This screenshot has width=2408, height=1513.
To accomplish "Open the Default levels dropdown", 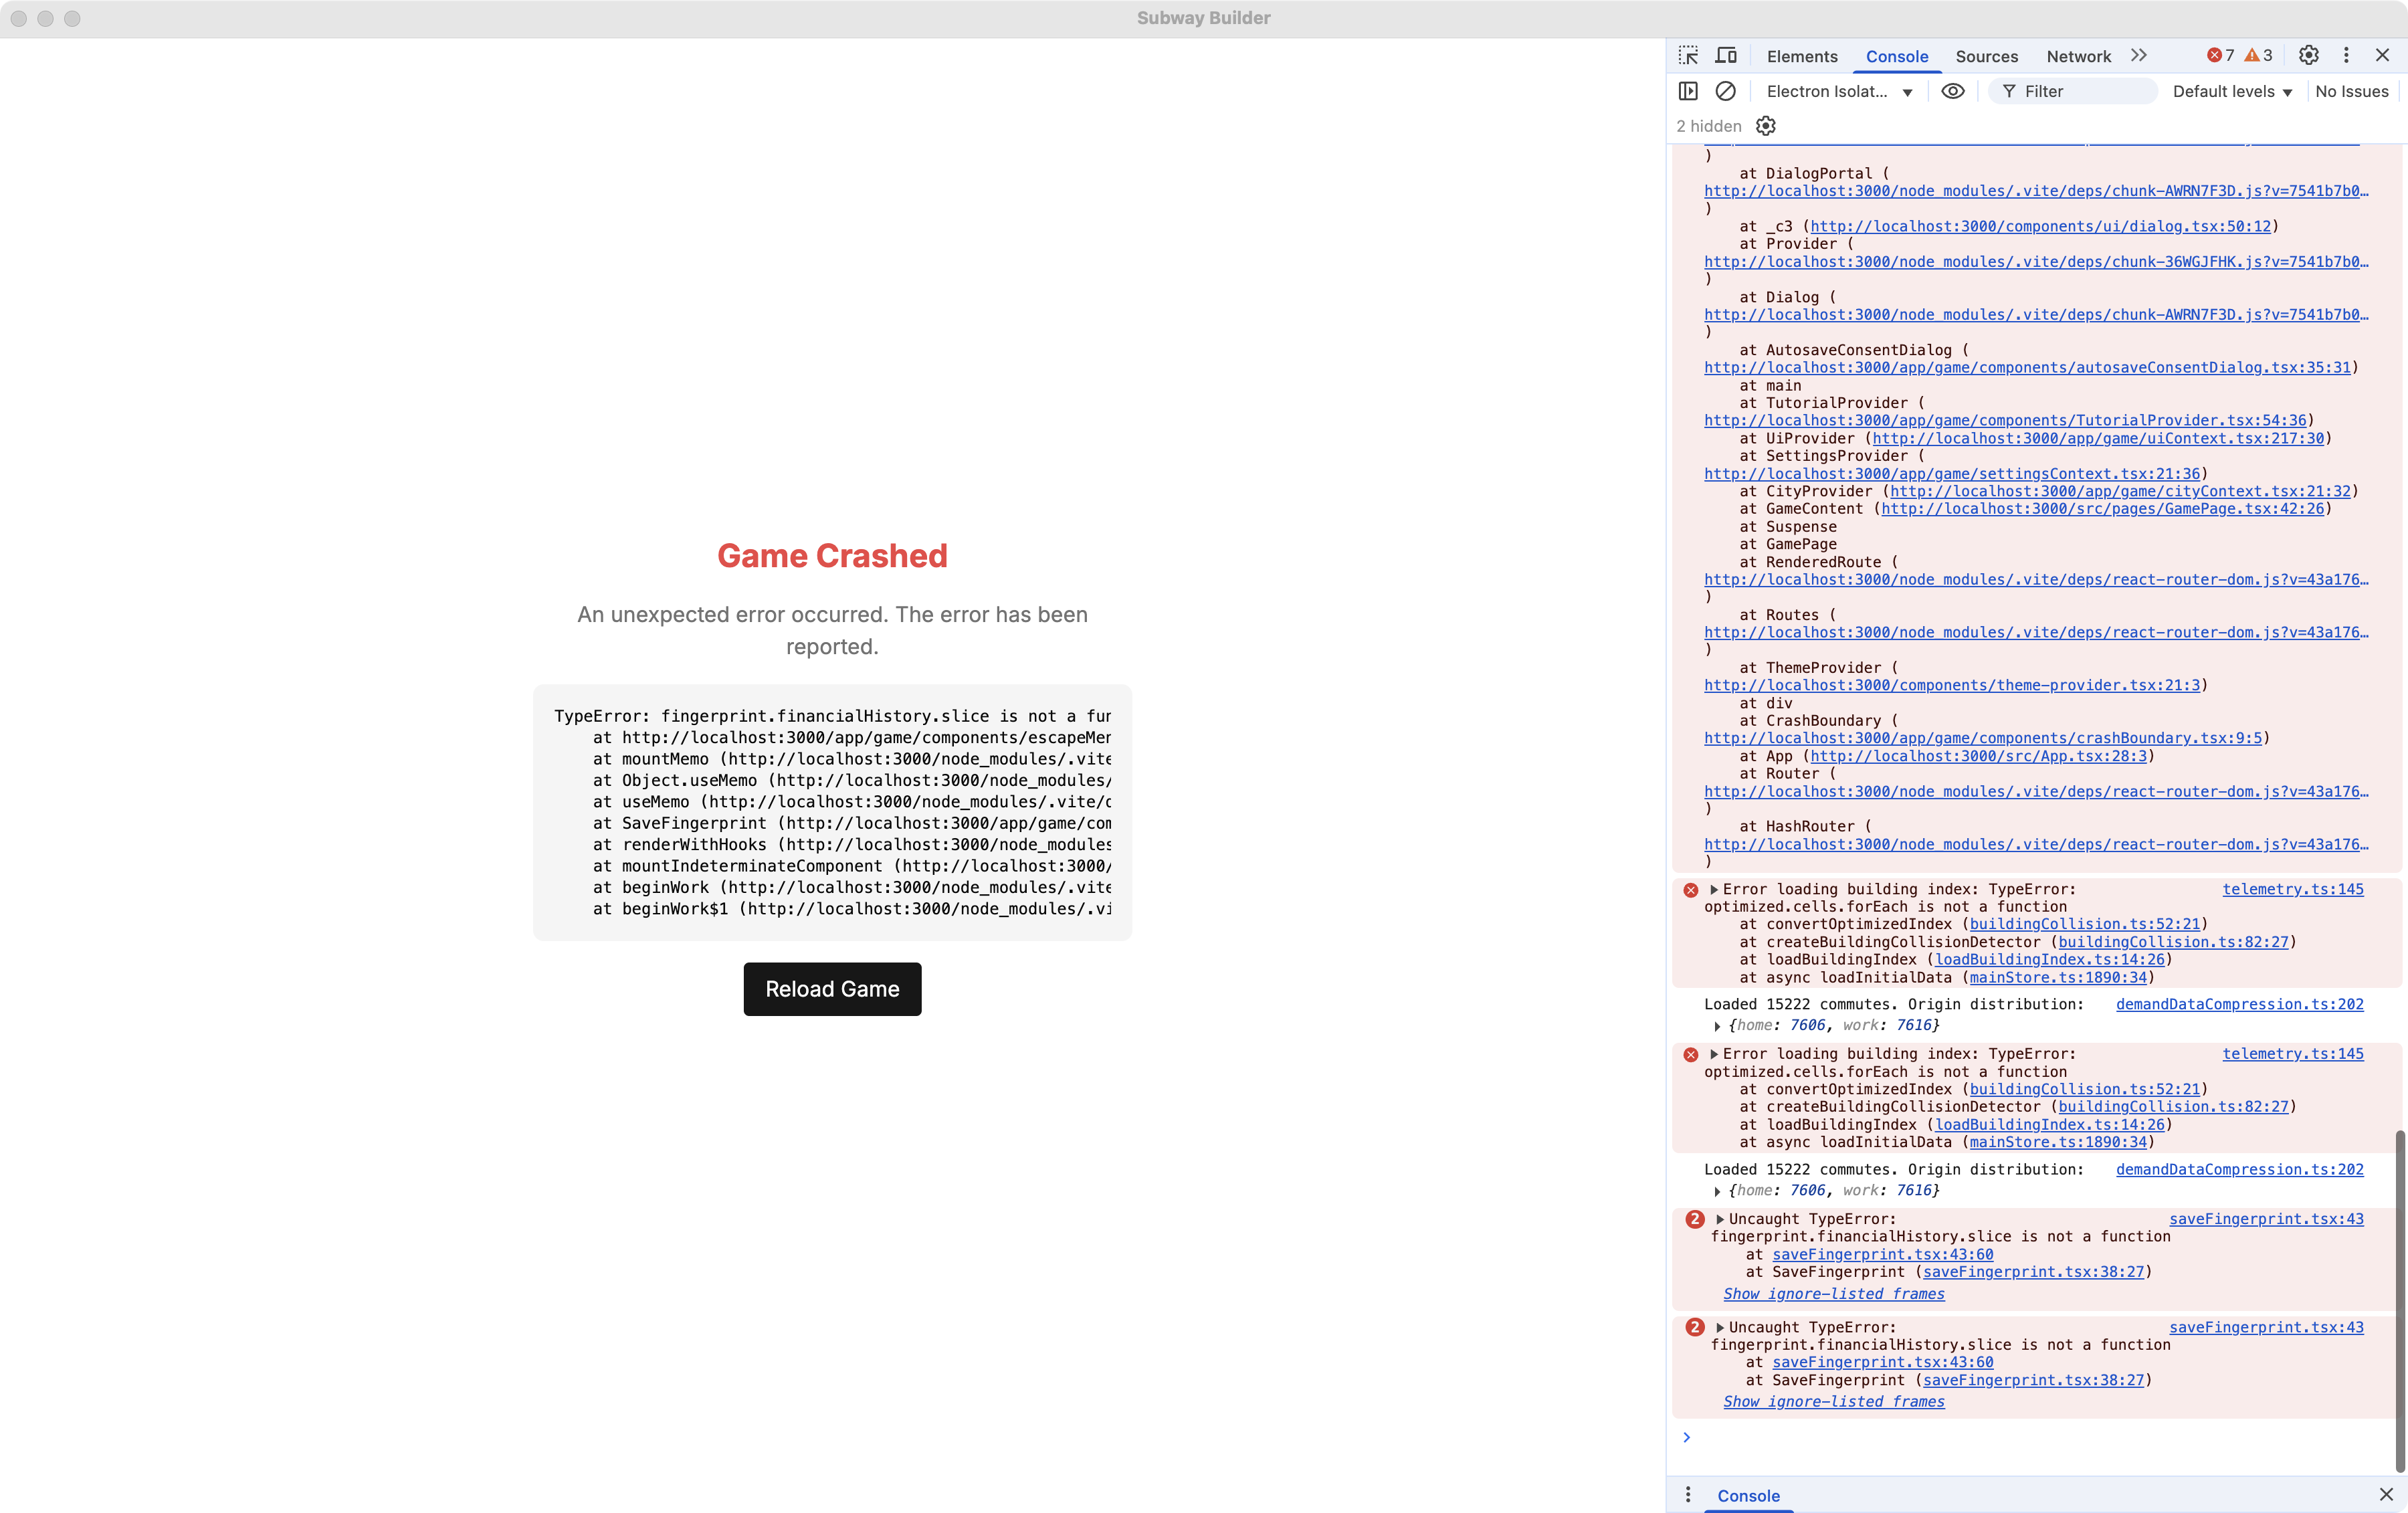I will (x=2232, y=91).
